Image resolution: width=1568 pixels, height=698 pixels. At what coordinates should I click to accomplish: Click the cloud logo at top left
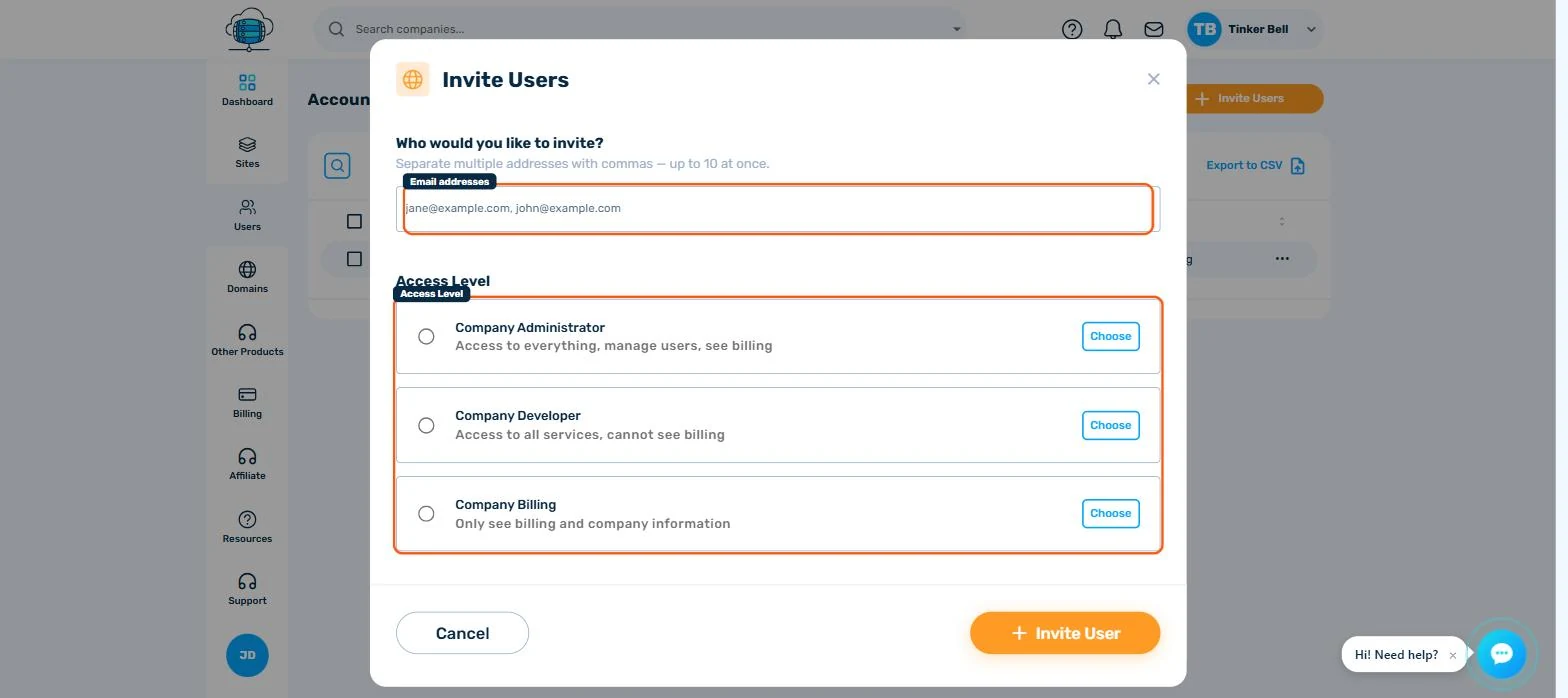click(x=249, y=29)
